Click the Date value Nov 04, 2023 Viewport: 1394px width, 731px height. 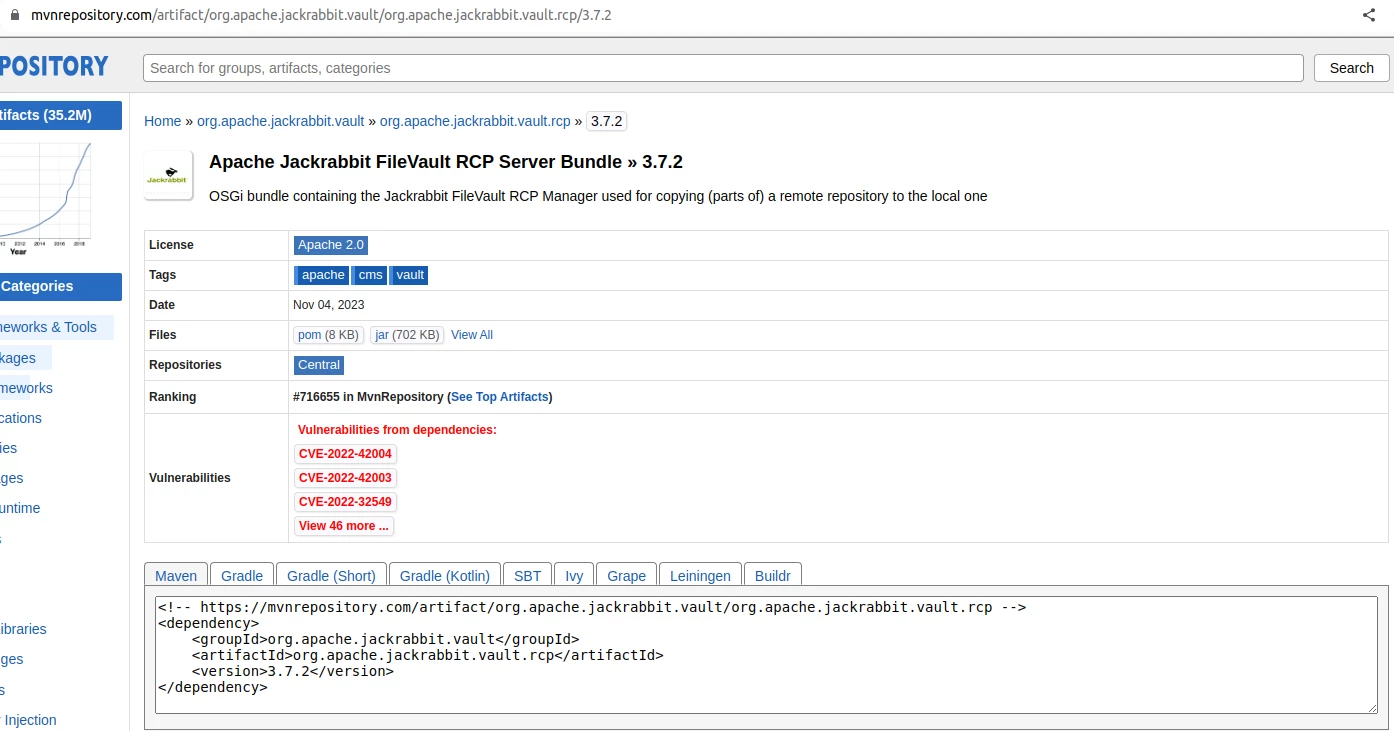point(328,305)
